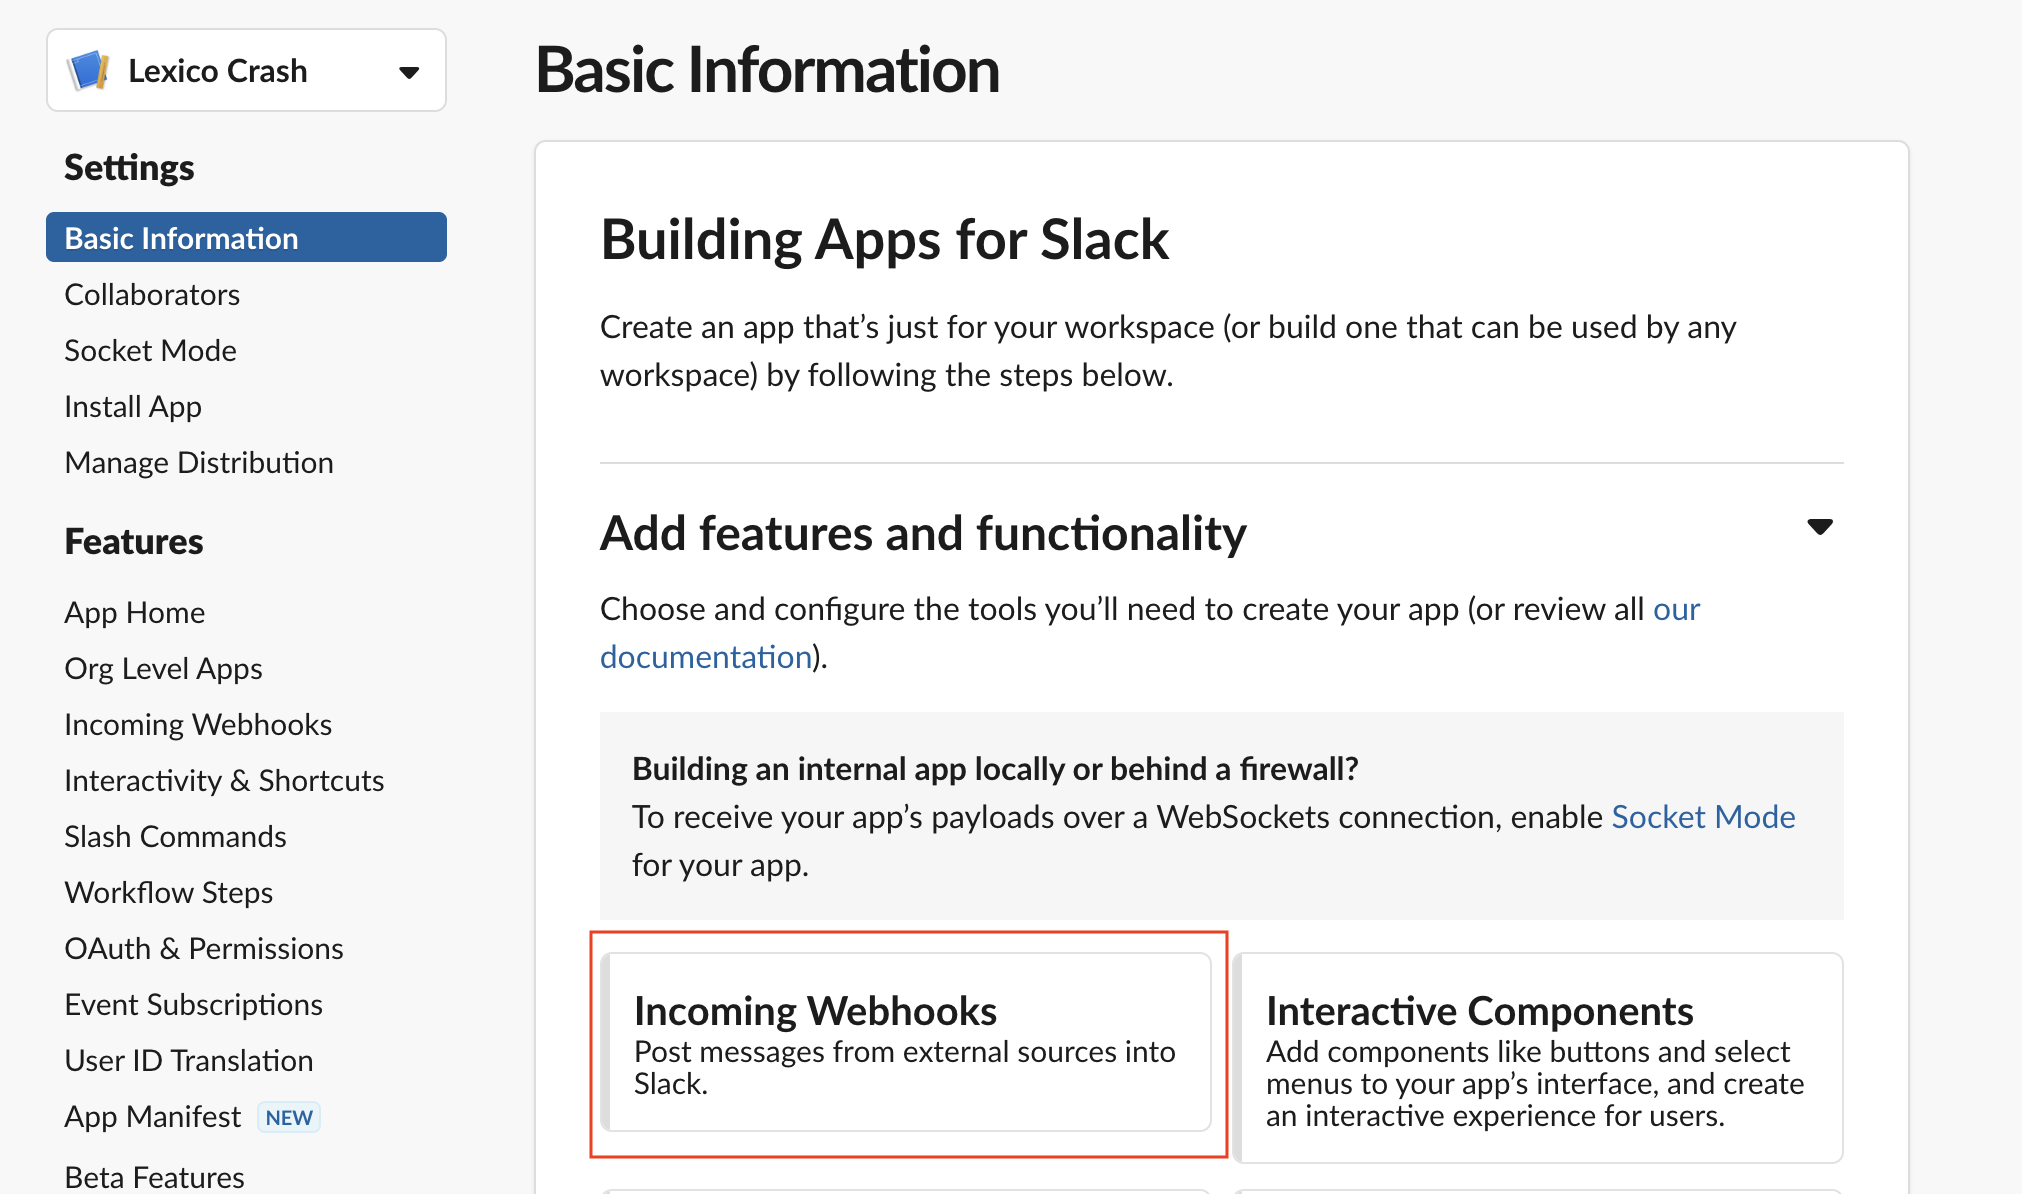Go to Slash Commands page
The height and width of the screenshot is (1194, 2022).
click(175, 837)
